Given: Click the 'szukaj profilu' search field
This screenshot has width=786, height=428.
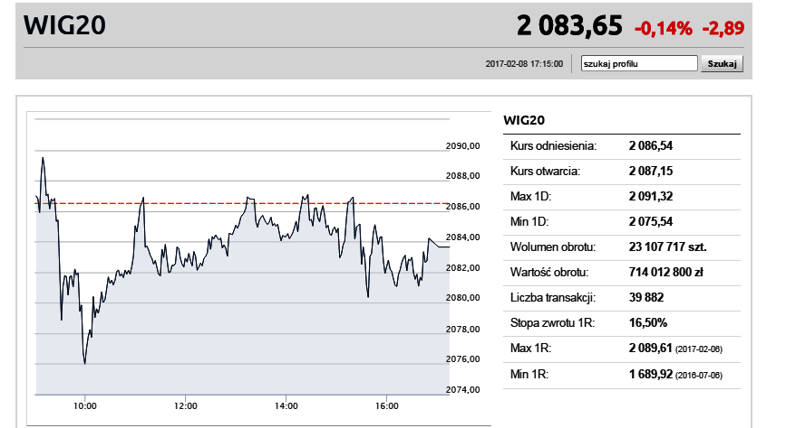Looking at the screenshot, I should pos(639,63).
